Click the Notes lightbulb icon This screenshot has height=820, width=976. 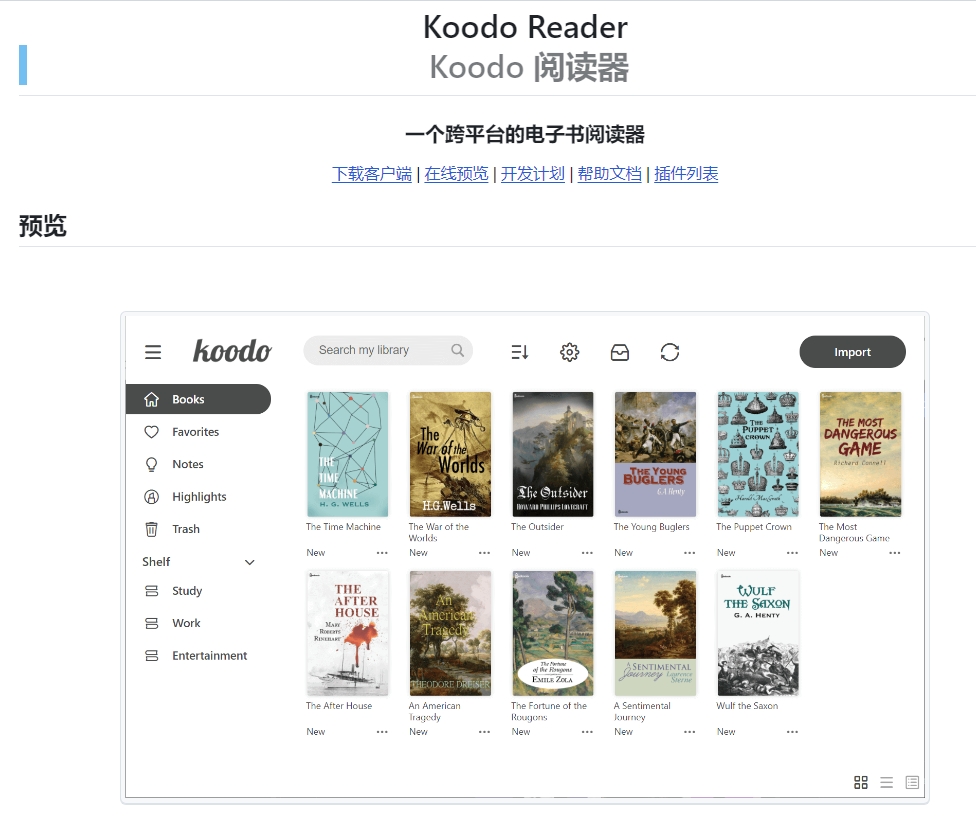tap(151, 464)
